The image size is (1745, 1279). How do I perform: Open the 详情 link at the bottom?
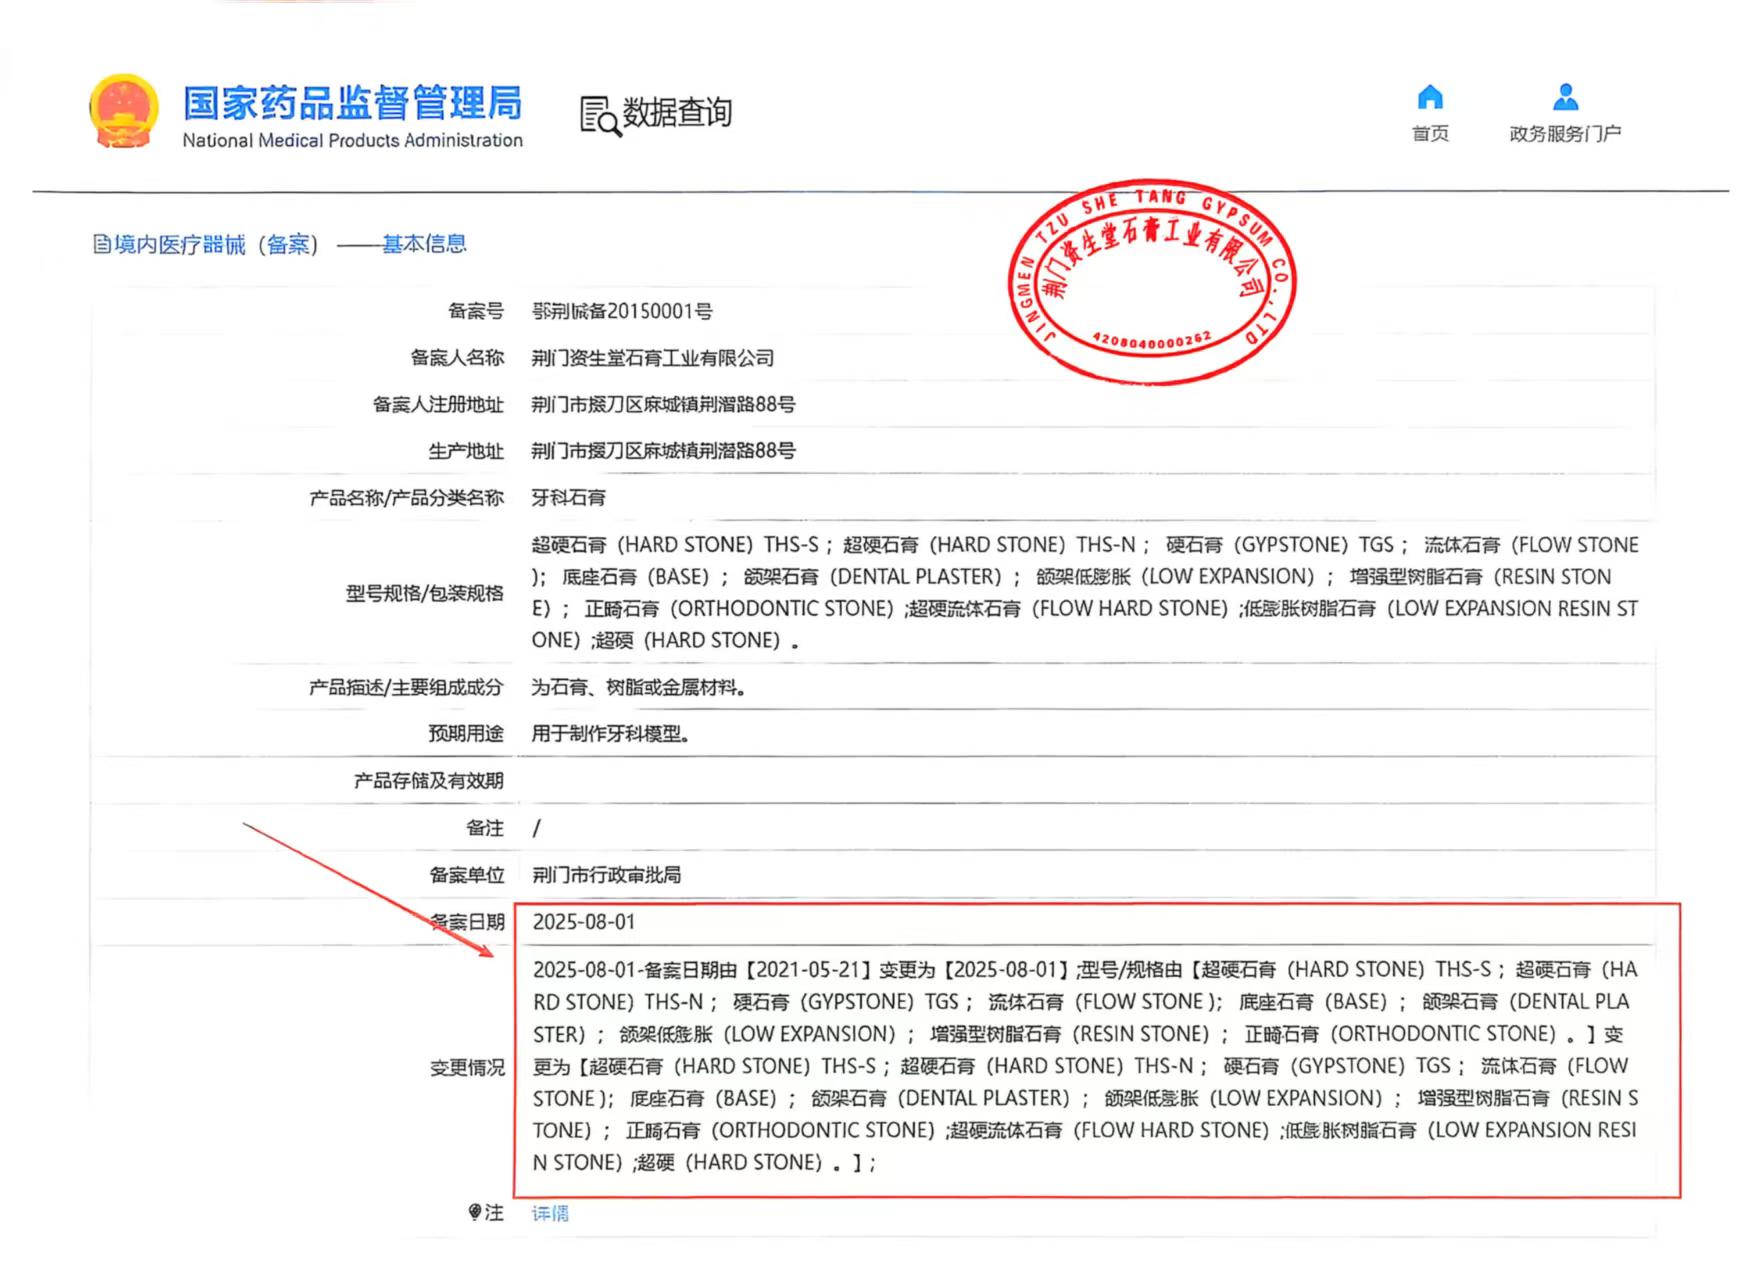click(550, 1213)
